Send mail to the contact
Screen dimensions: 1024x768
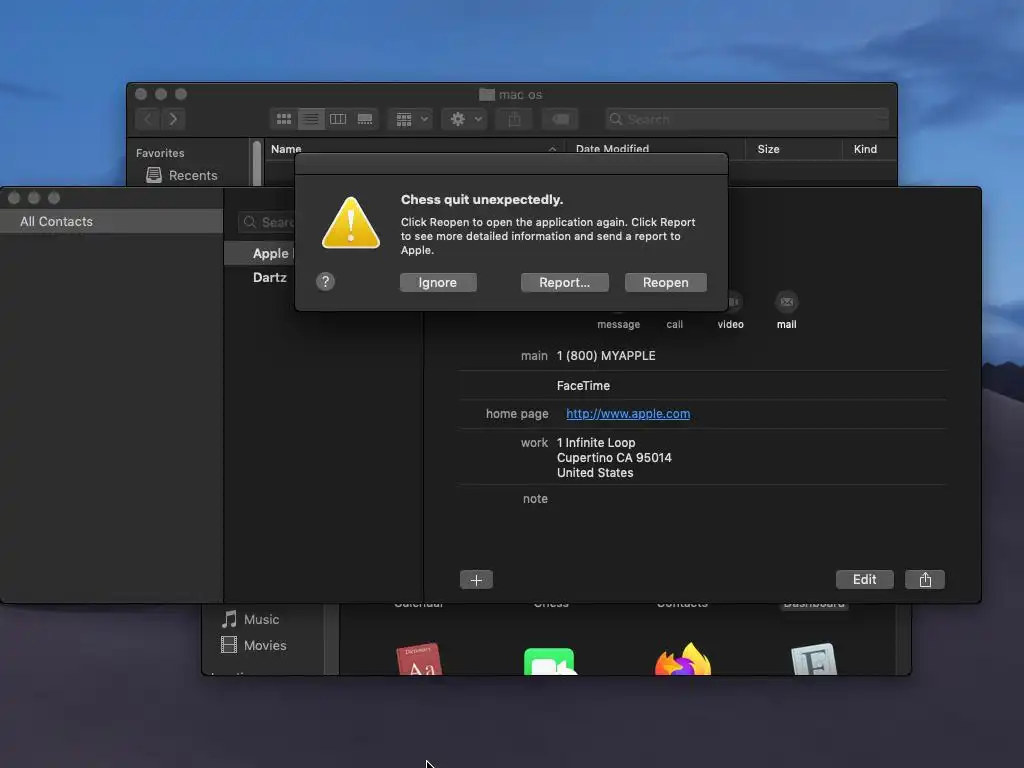786,302
